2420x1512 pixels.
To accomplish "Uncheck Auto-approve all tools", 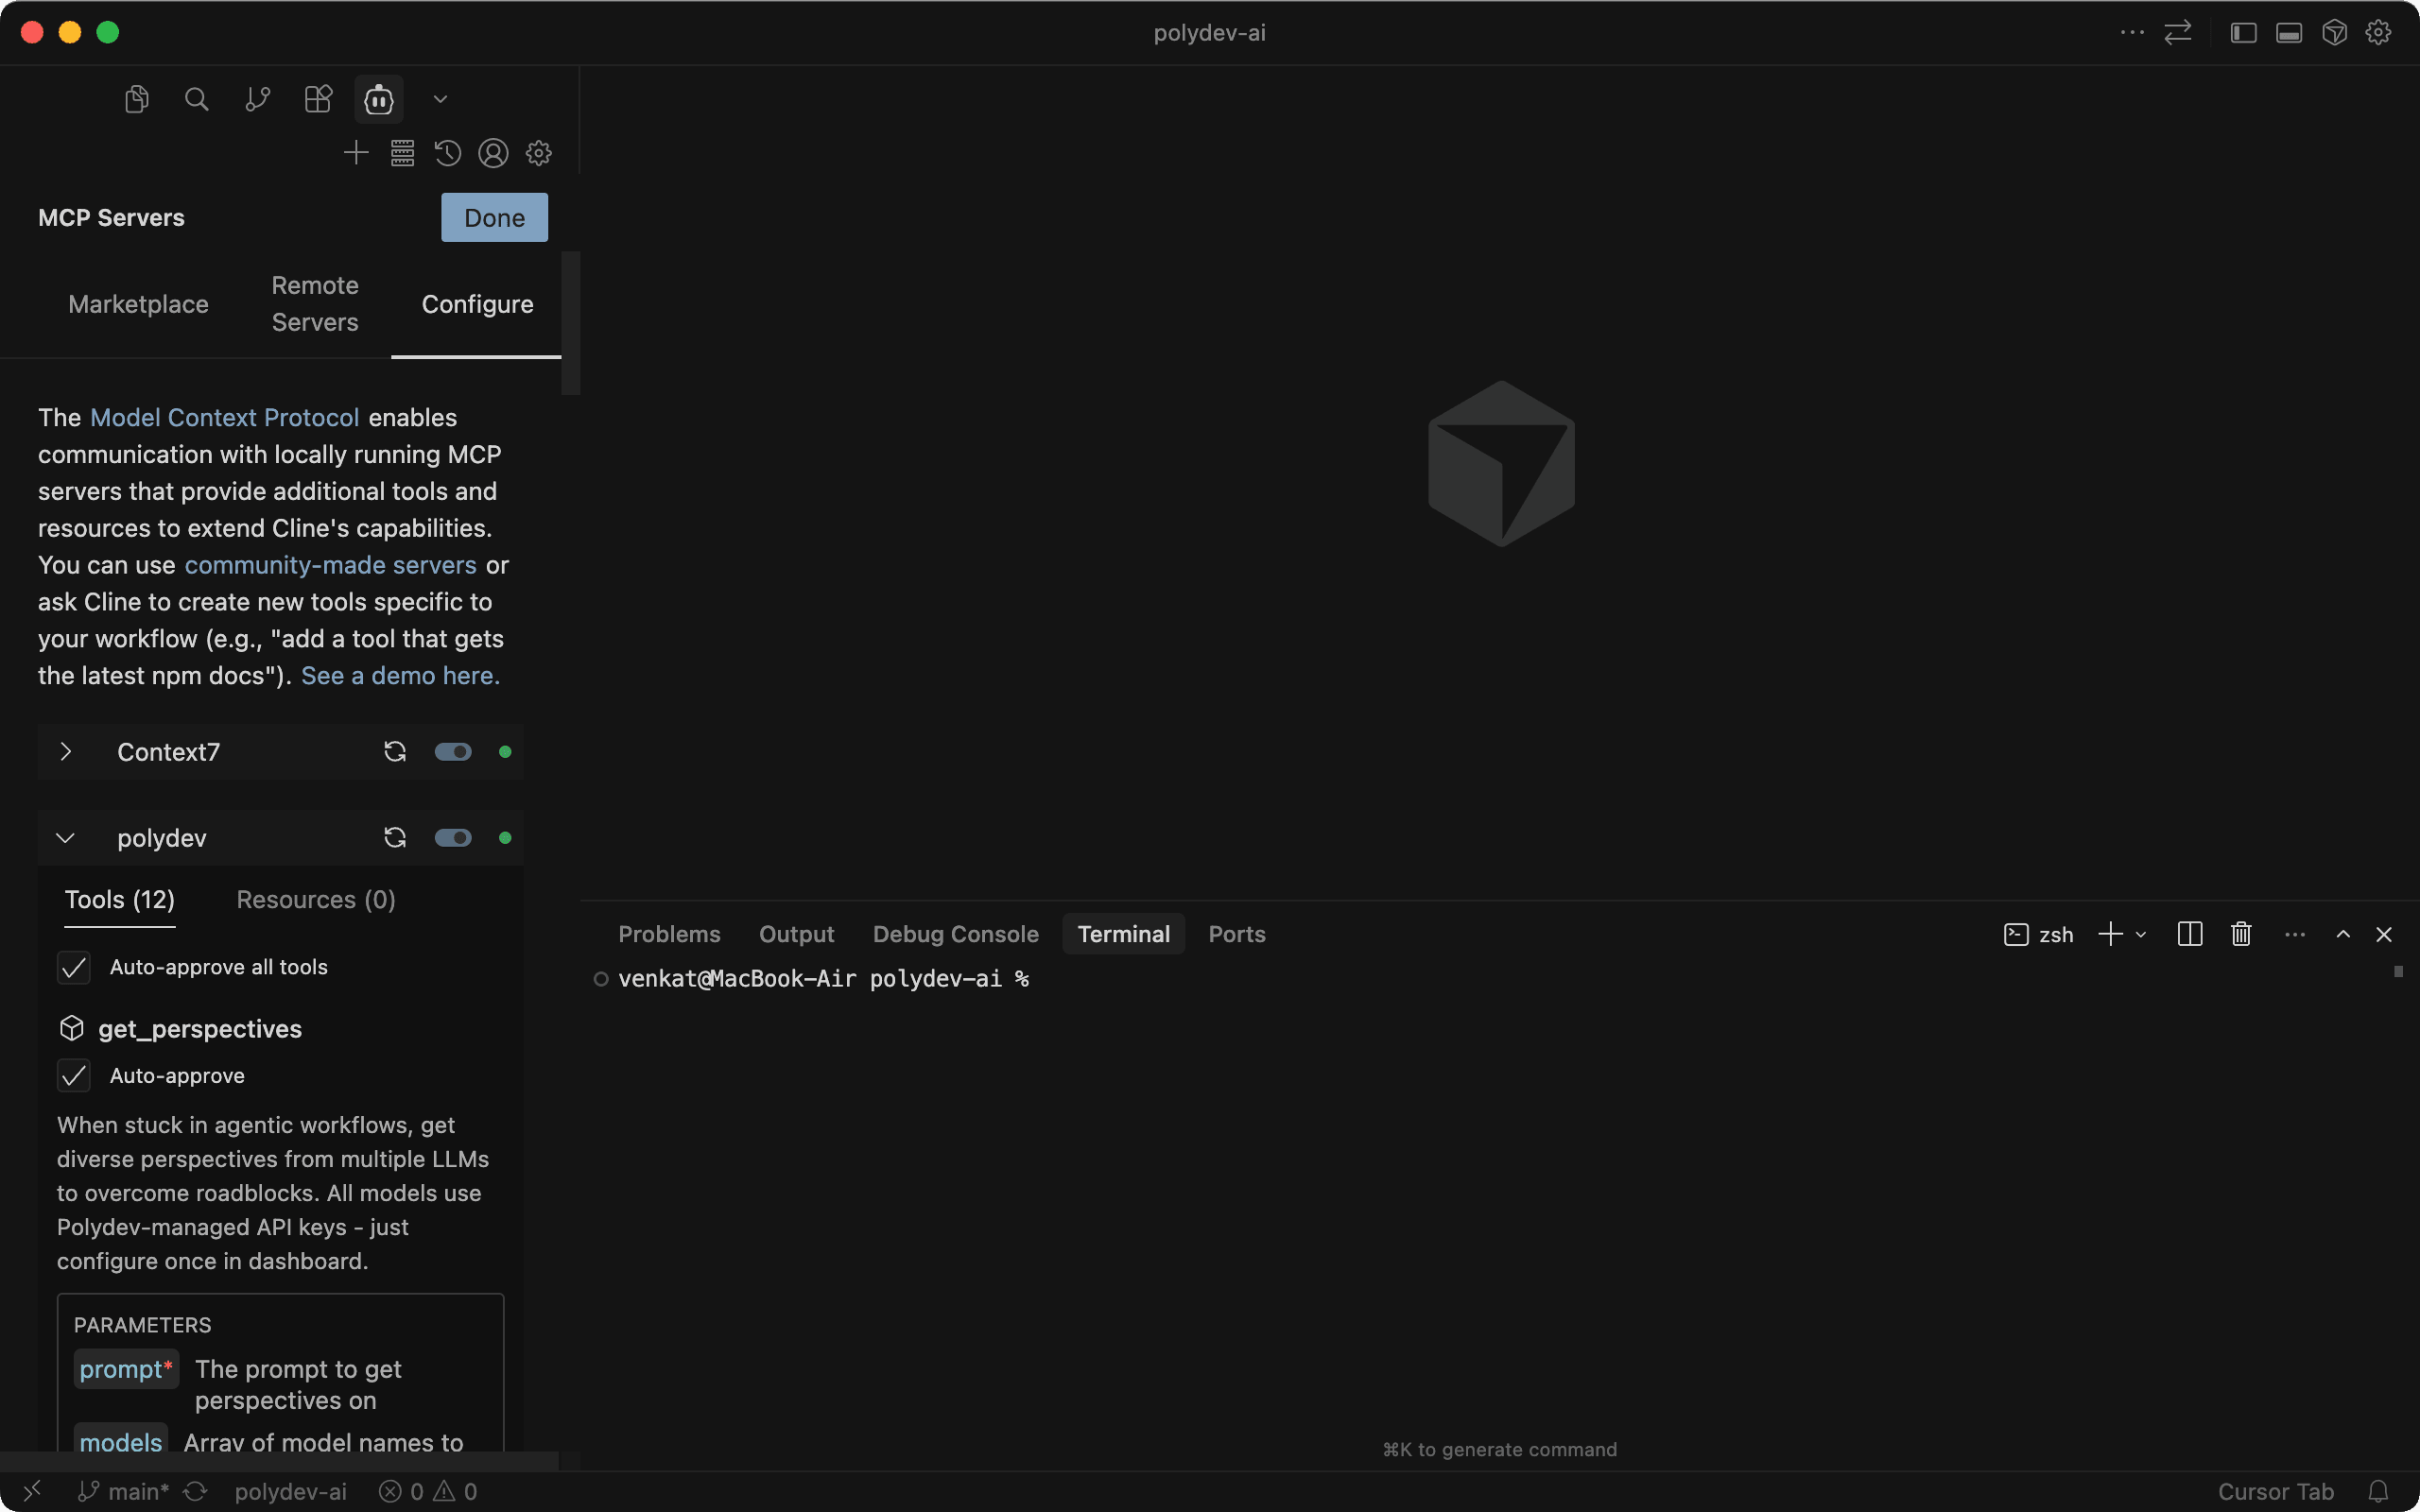I will (74, 967).
